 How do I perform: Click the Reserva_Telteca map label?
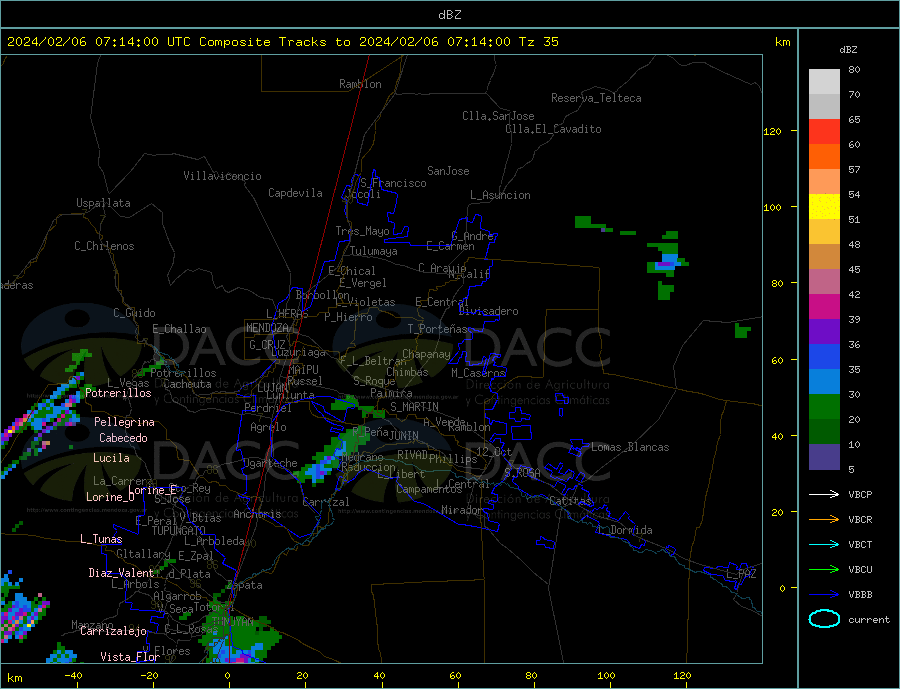tap(596, 98)
